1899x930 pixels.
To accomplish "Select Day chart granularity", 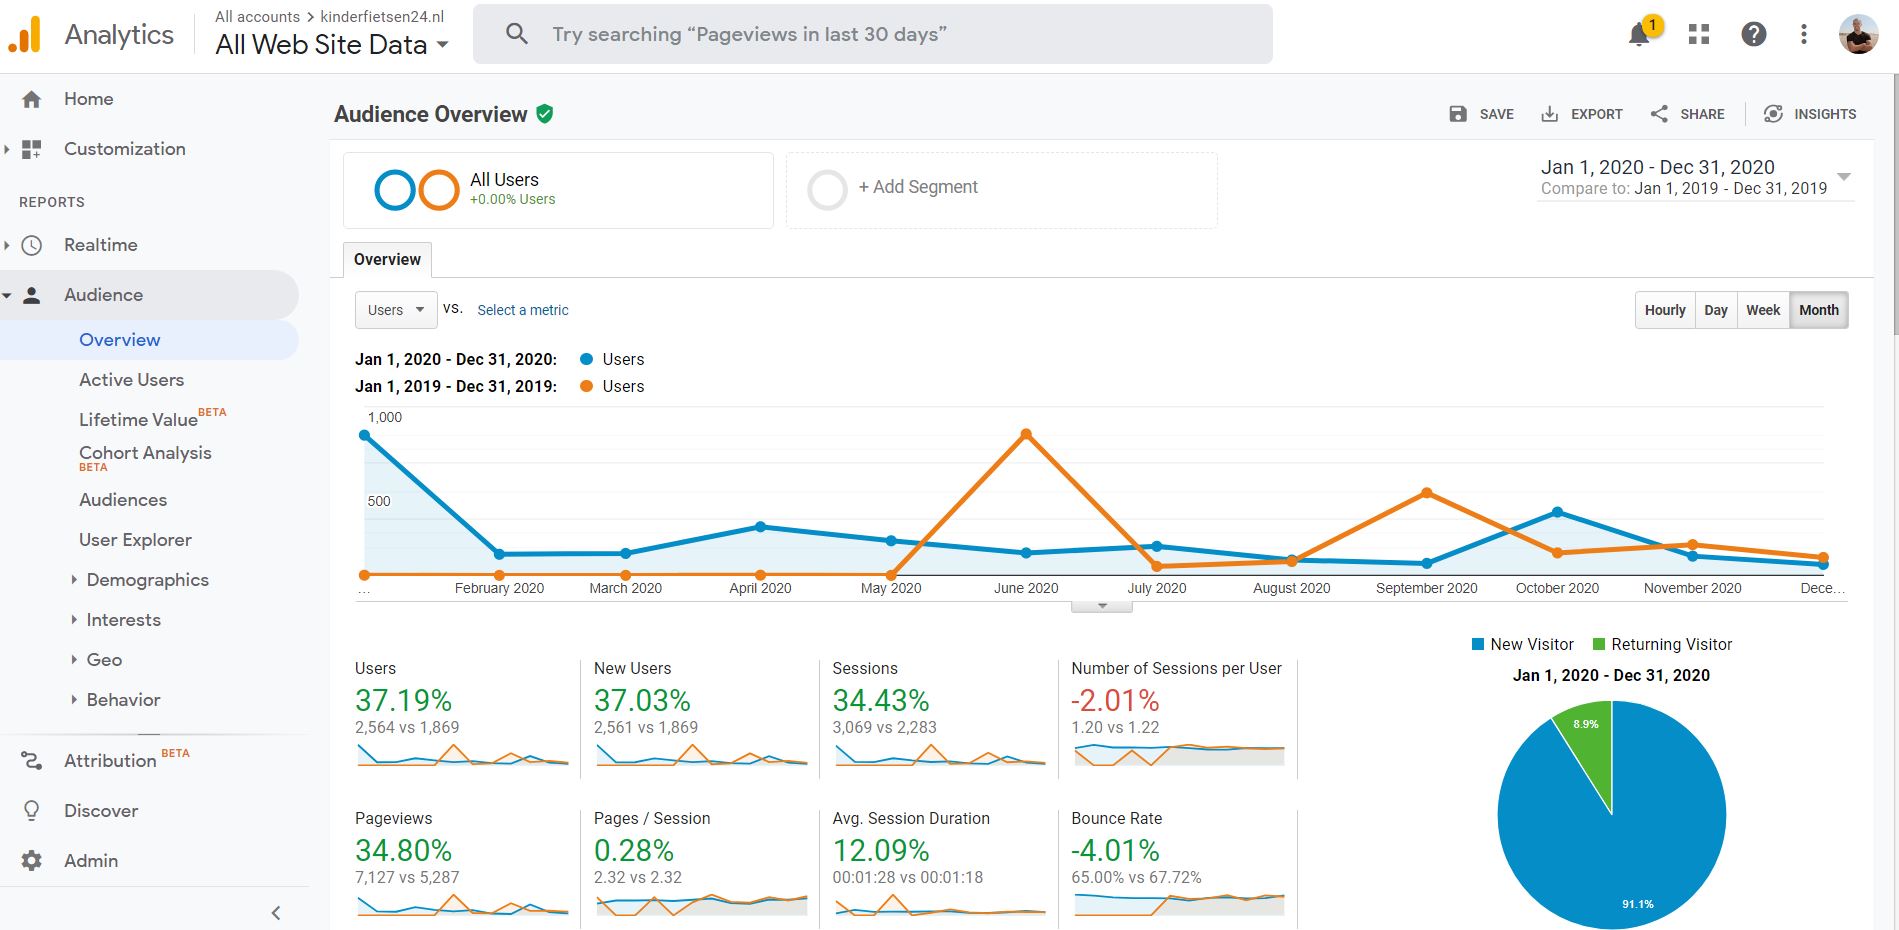I will [x=1716, y=310].
